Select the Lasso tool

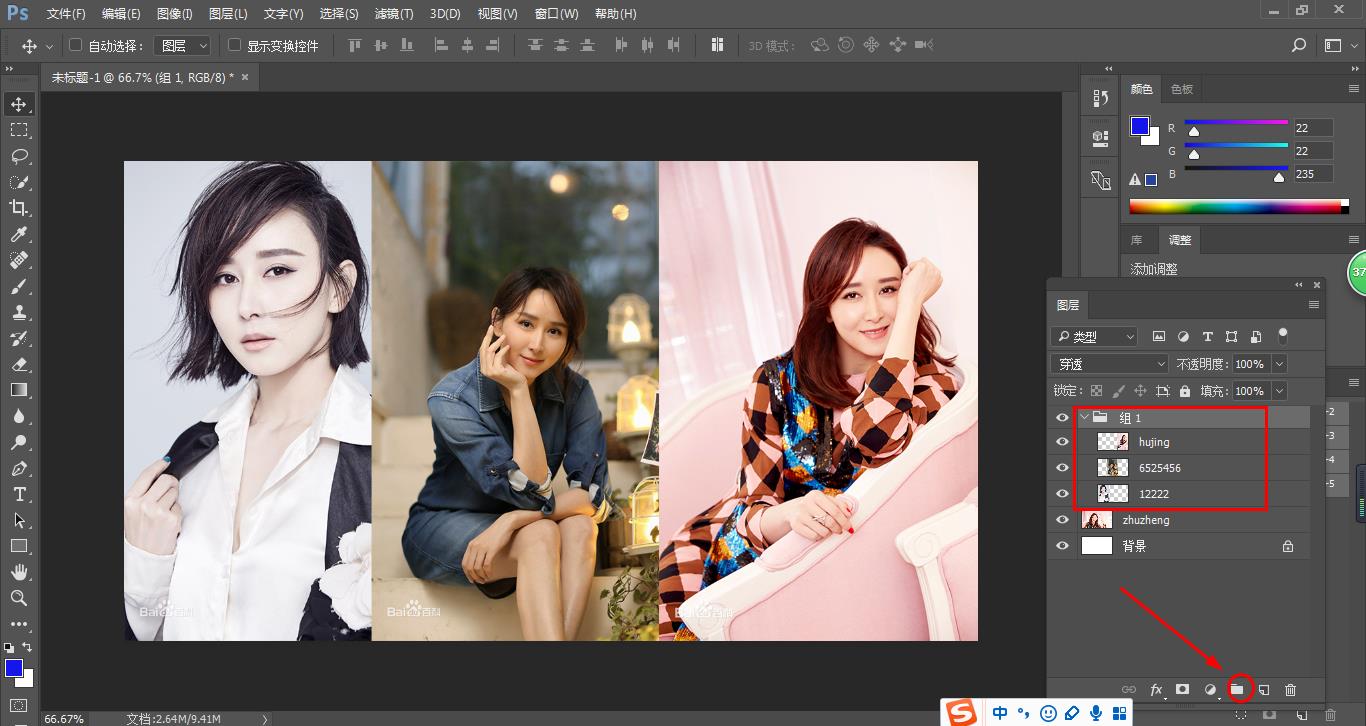point(19,156)
